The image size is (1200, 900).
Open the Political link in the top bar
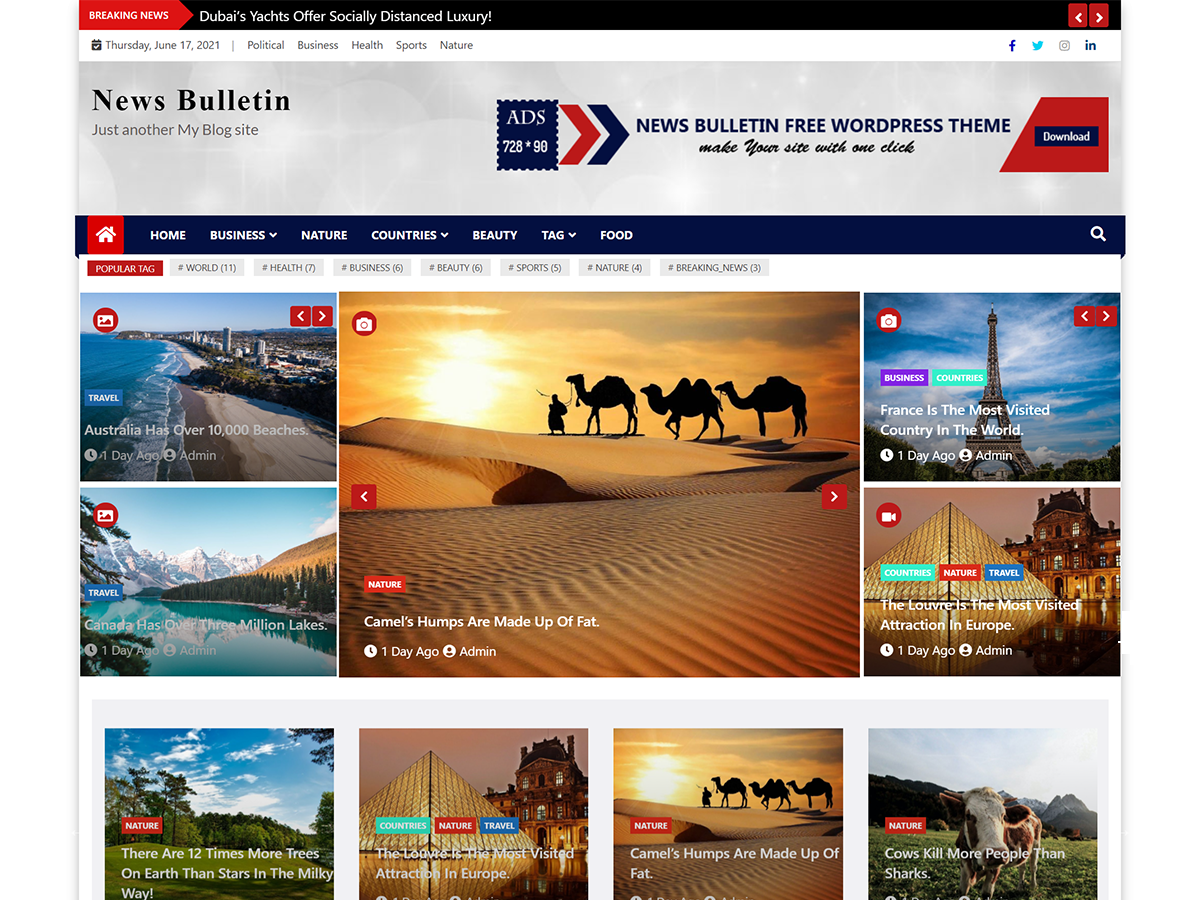(x=265, y=45)
